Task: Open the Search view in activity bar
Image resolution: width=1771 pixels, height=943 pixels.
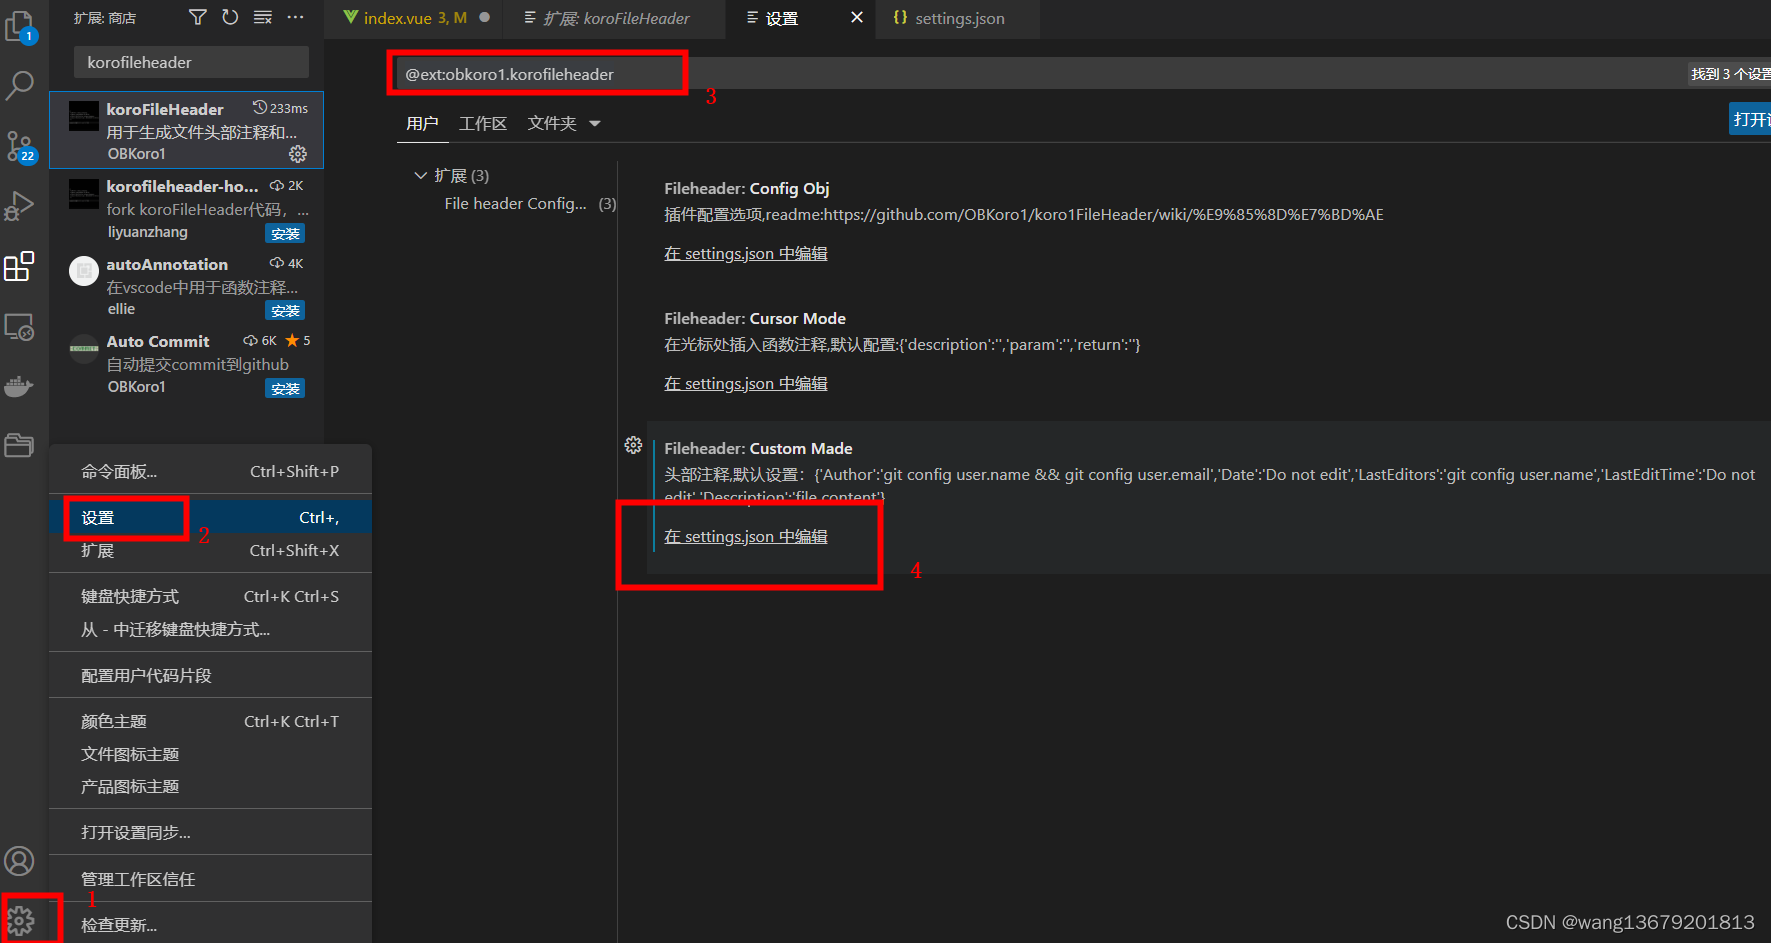Action: (20, 86)
